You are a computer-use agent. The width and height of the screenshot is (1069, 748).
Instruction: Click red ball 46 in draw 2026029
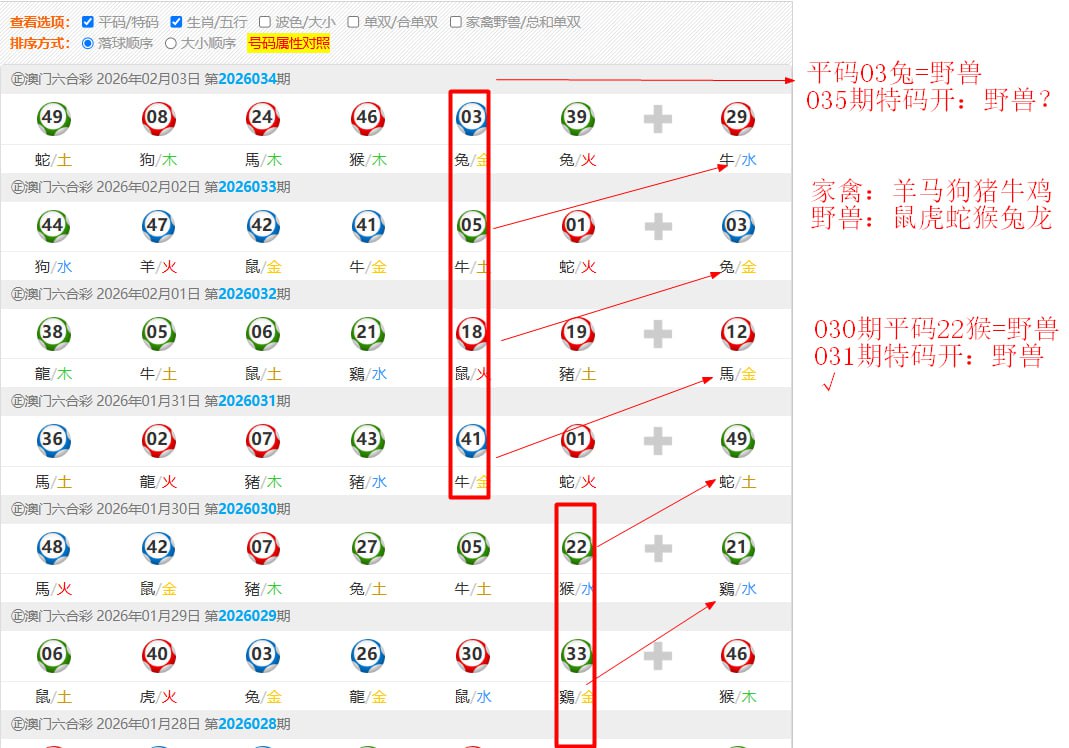click(736, 655)
